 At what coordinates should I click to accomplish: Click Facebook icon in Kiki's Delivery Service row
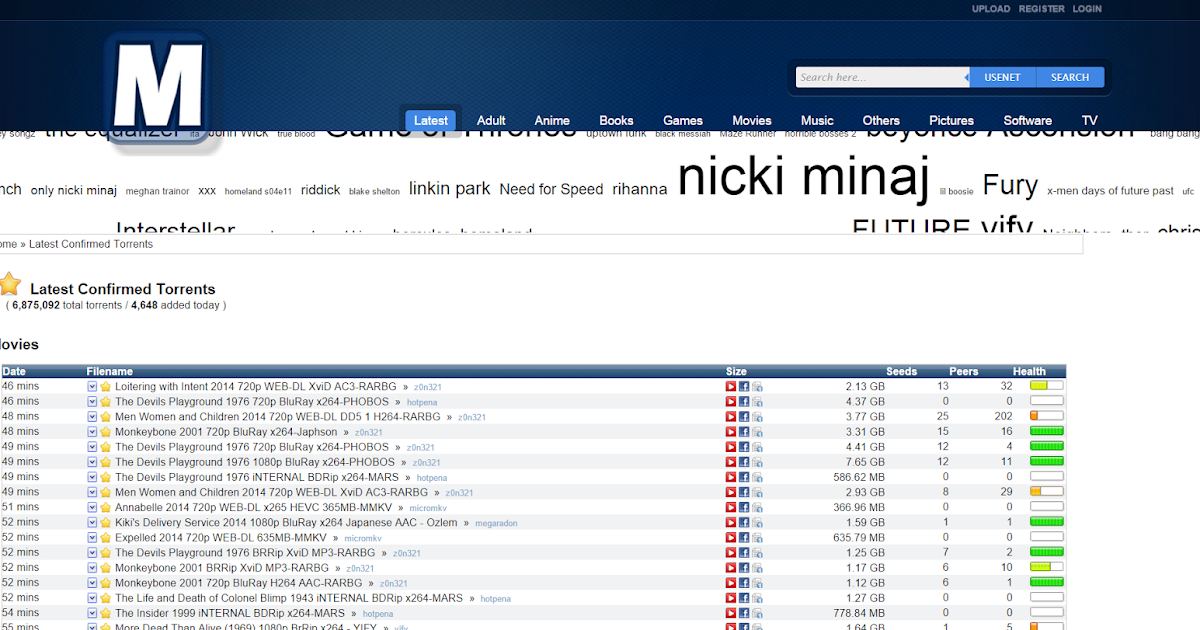[x=744, y=522]
